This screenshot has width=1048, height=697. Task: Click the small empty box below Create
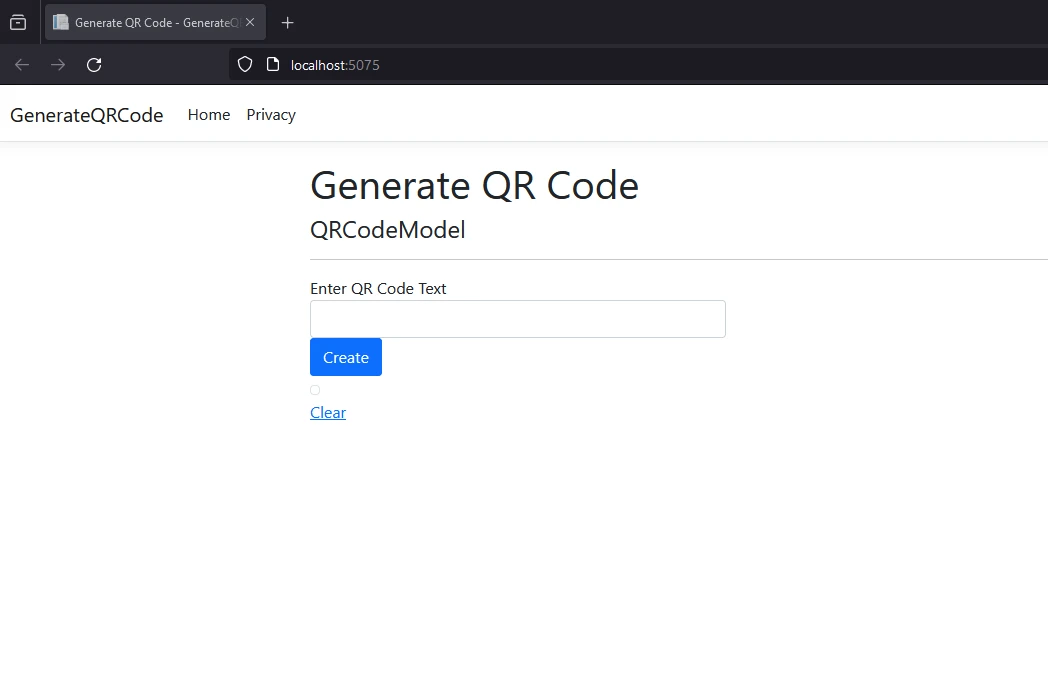[315, 390]
